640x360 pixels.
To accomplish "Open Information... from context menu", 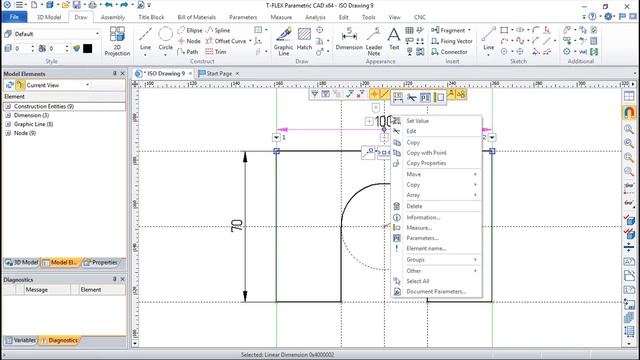I will 436,217.
